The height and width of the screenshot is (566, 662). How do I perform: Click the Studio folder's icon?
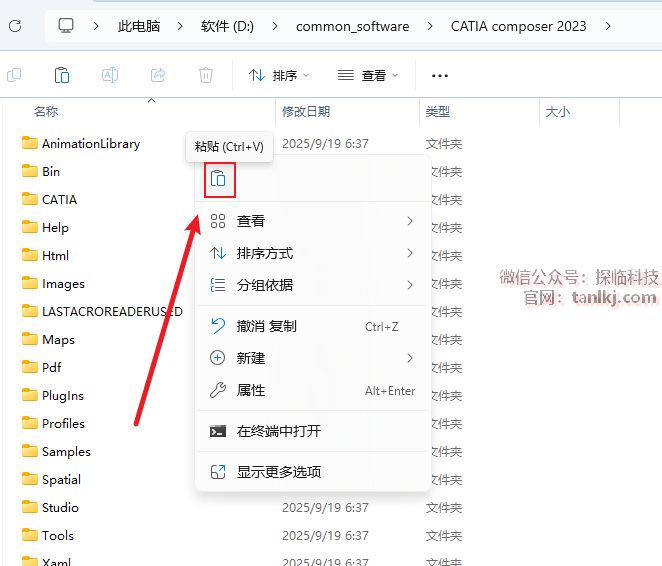click(30, 506)
